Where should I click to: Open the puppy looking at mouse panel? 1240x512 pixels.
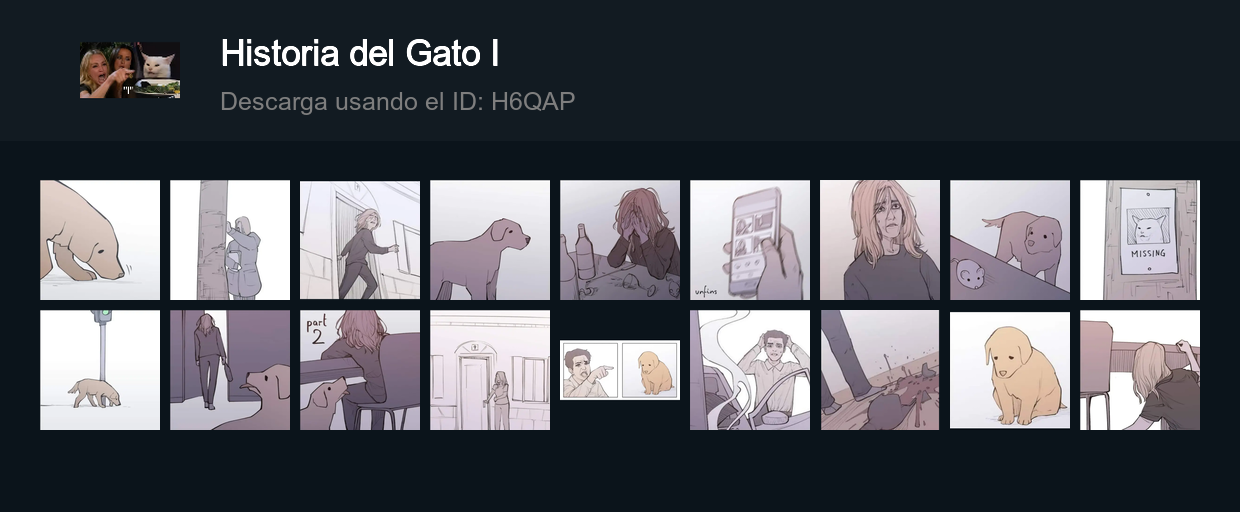click(x=1010, y=240)
